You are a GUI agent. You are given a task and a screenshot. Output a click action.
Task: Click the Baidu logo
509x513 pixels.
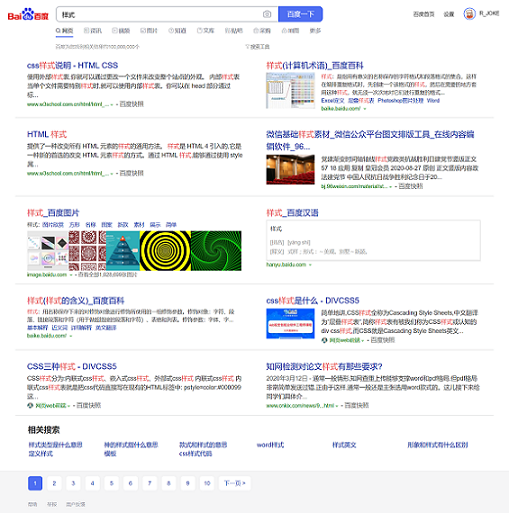(x=28, y=15)
